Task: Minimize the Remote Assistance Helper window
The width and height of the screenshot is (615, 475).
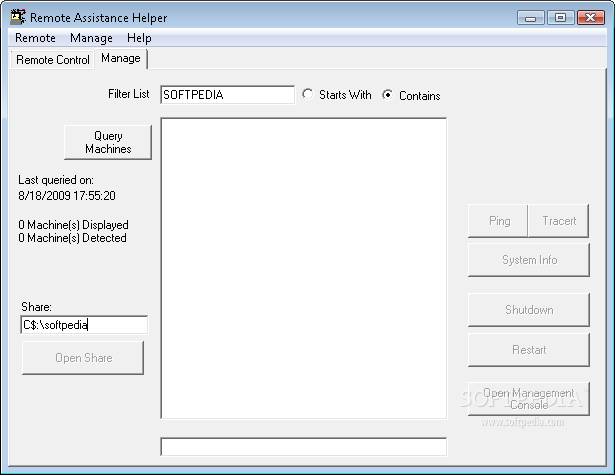Action: click(x=531, y=18)
